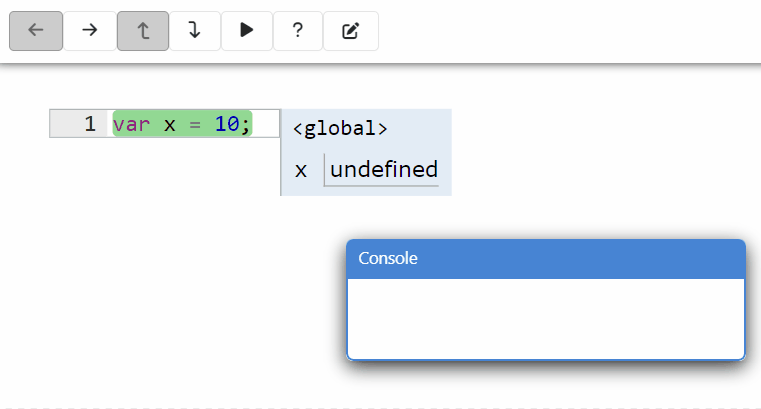Image resolution: width=761 pixels, height=409 pixels.
Task: Step forward with the right-arrow button
Action: 90,30
